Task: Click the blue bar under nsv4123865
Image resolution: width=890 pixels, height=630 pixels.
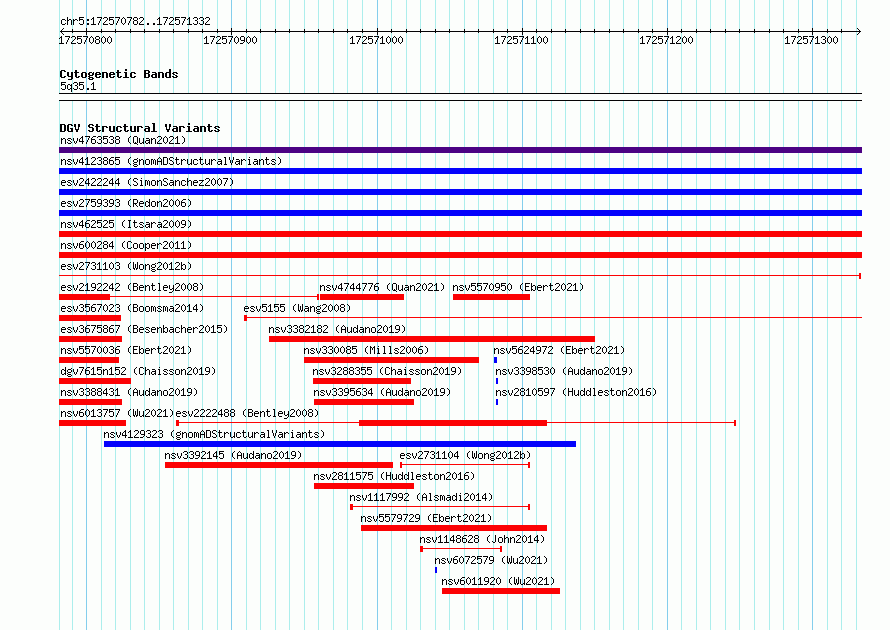Action: coord(460,171)
